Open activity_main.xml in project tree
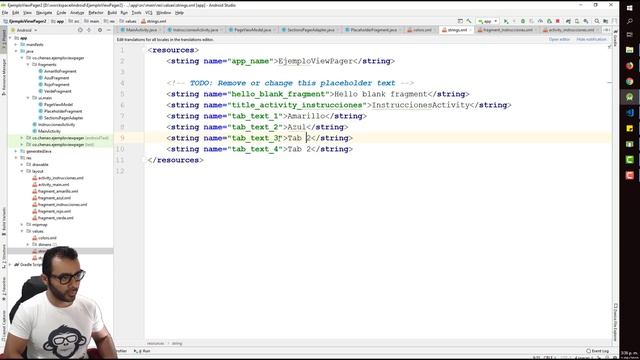The width and height of the screenshot is (640, 360). point(53,184)
